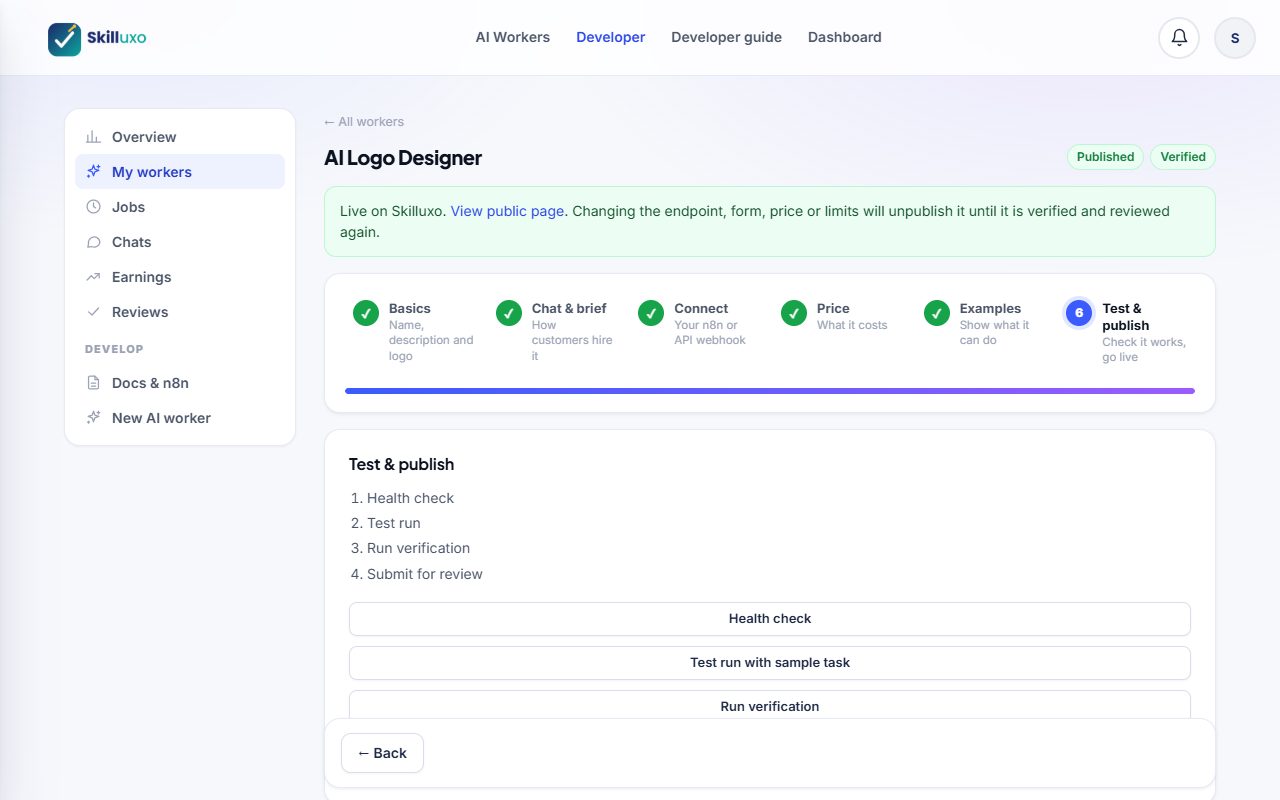Image resolution: width=1280 pixels, height=800 pixels.
Task: Open the S user avatar menu
Action: pos(1235,38)
